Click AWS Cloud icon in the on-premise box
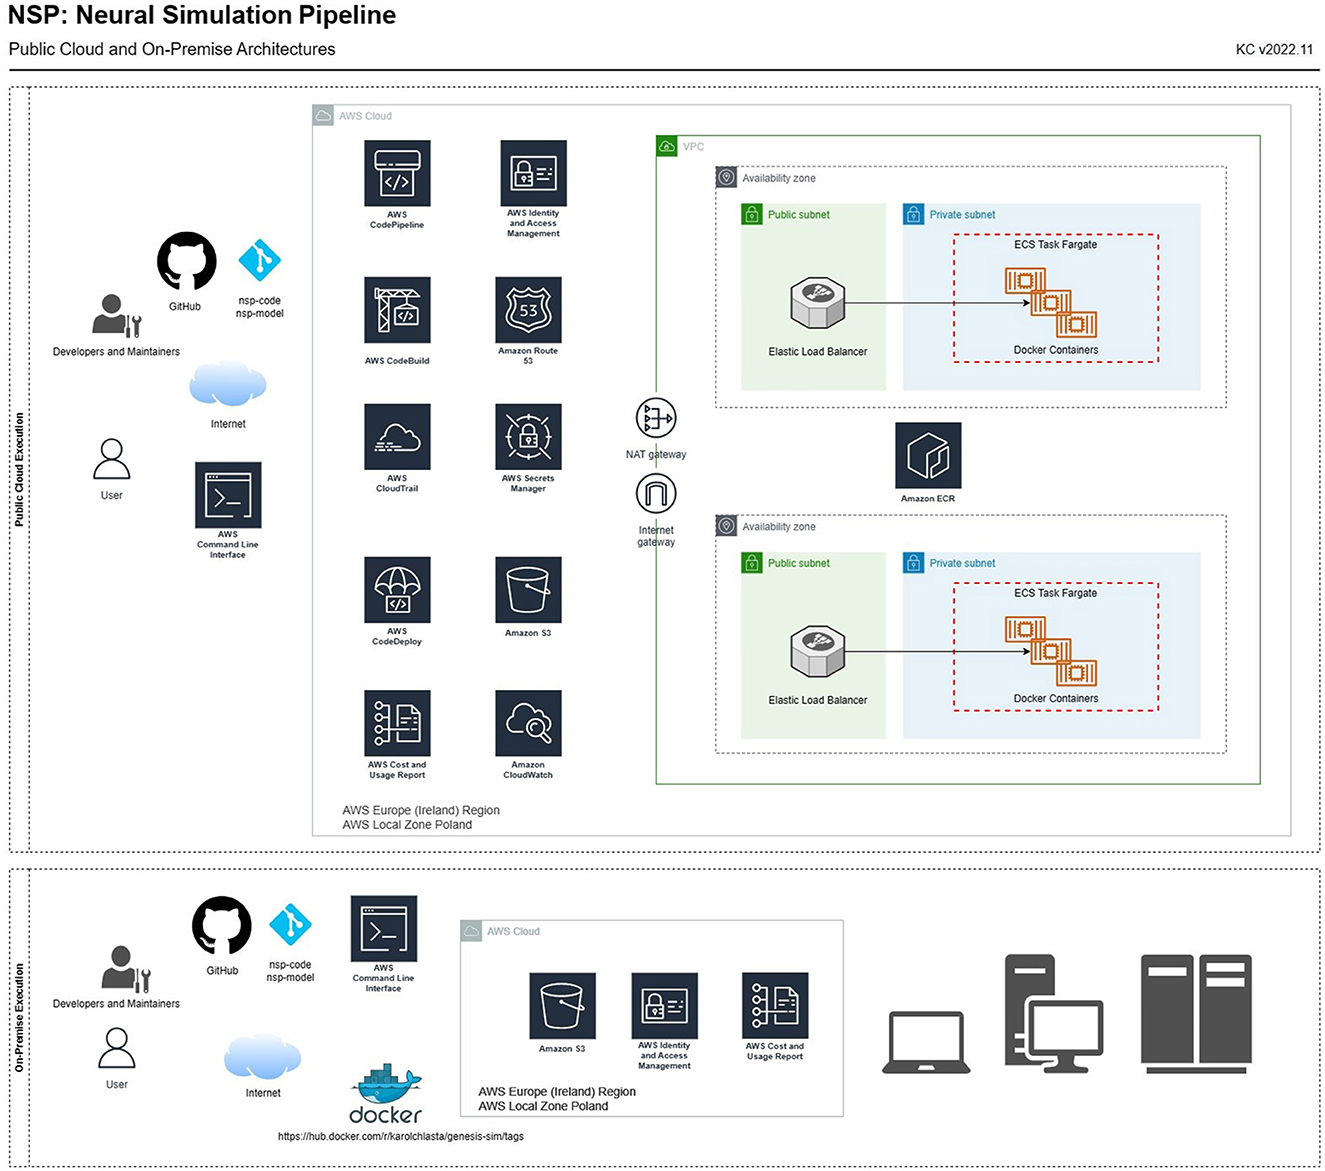Image resolution: width=1325 pixels, height=1171 pixels. tap(471, 931)
